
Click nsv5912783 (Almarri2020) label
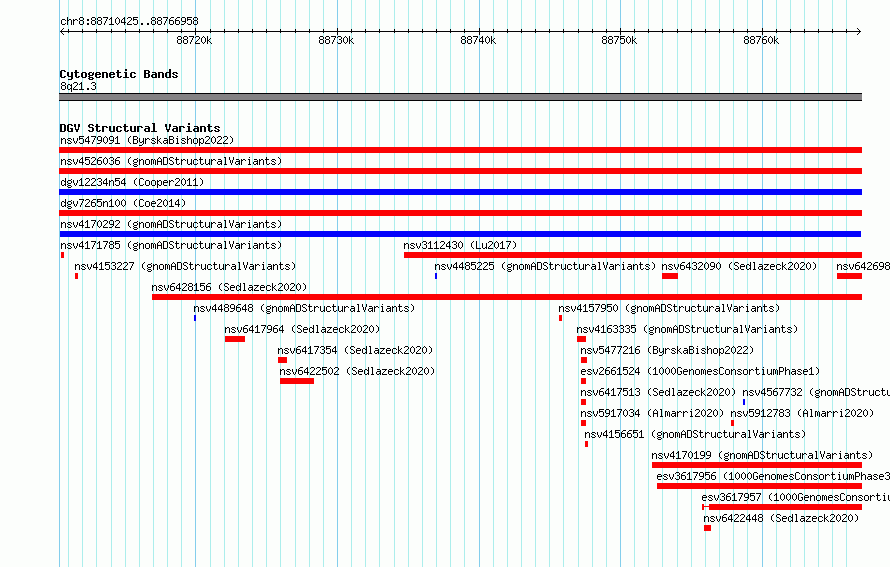(x=802, y=413)
